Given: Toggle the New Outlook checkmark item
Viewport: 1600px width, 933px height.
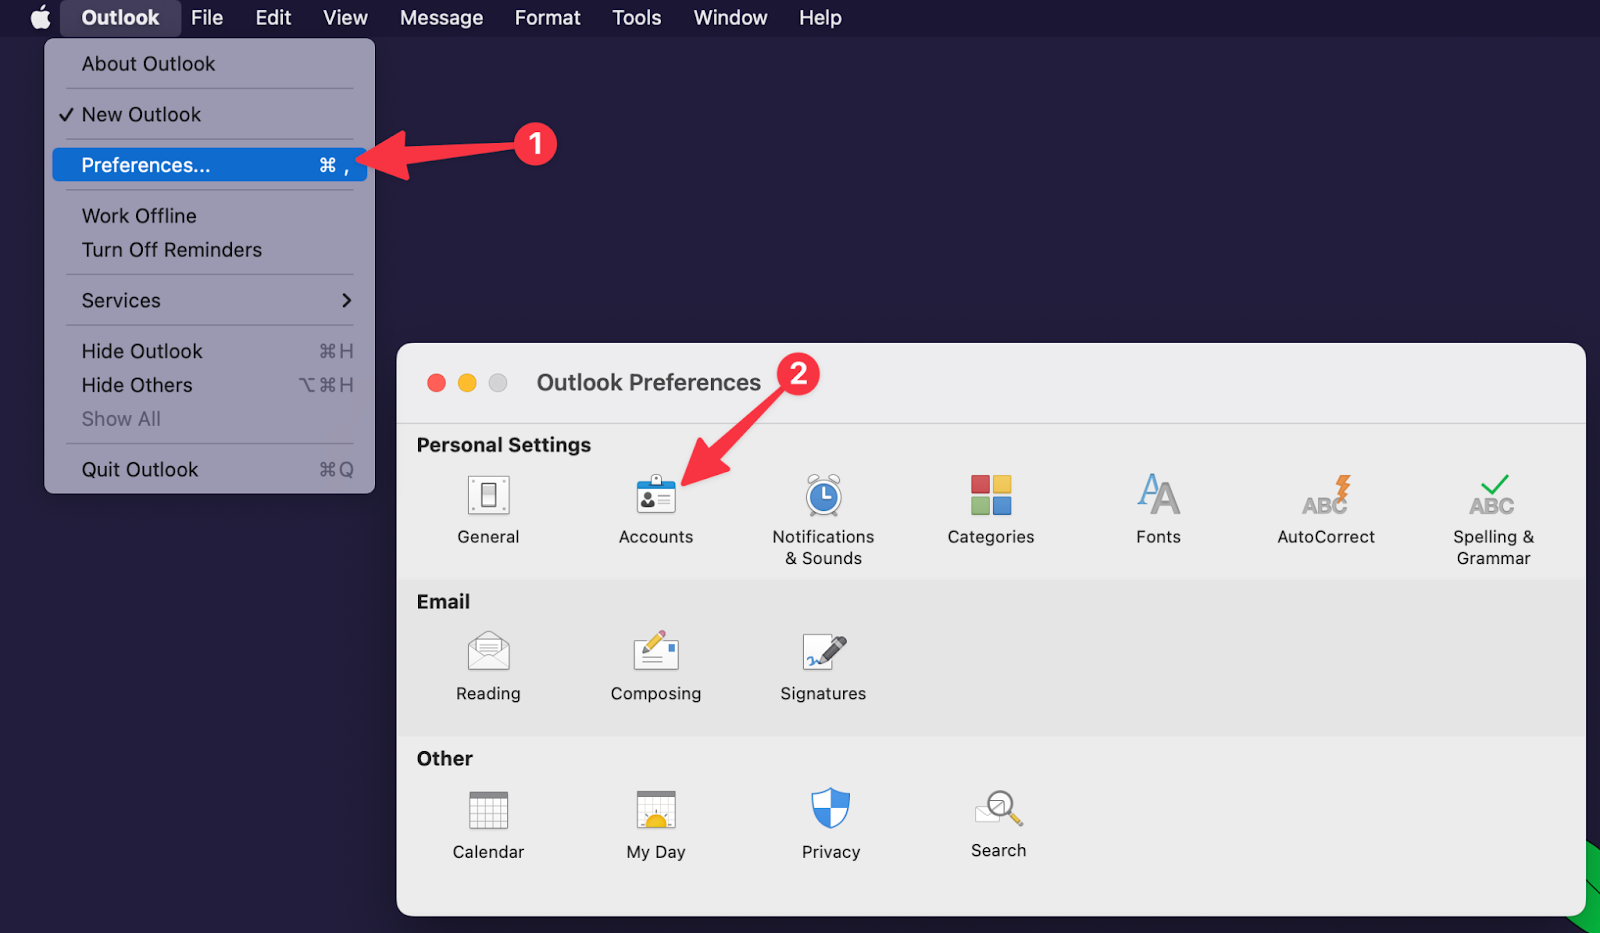Looking at the screenshot, I should coord(210,114).
